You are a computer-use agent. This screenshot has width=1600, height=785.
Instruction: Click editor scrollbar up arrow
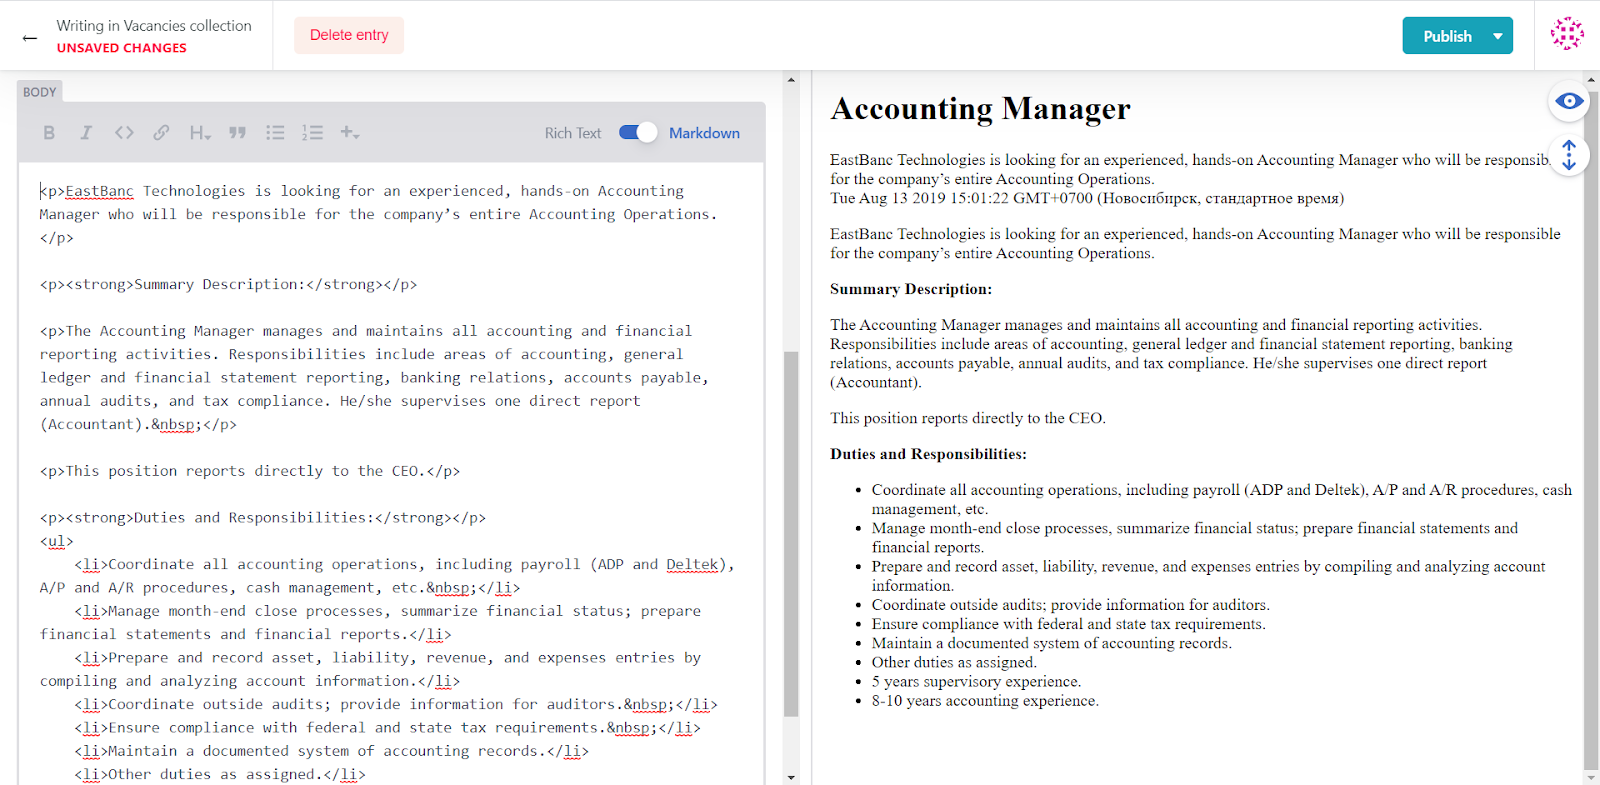791,79
